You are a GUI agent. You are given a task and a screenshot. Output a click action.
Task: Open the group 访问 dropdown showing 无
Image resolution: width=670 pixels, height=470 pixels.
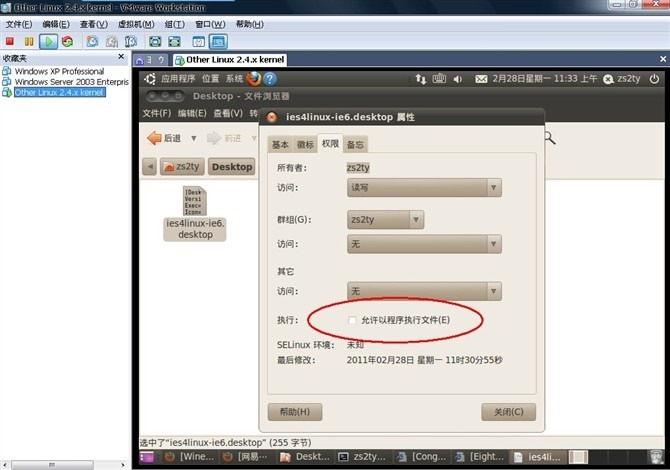pos(424,244)
